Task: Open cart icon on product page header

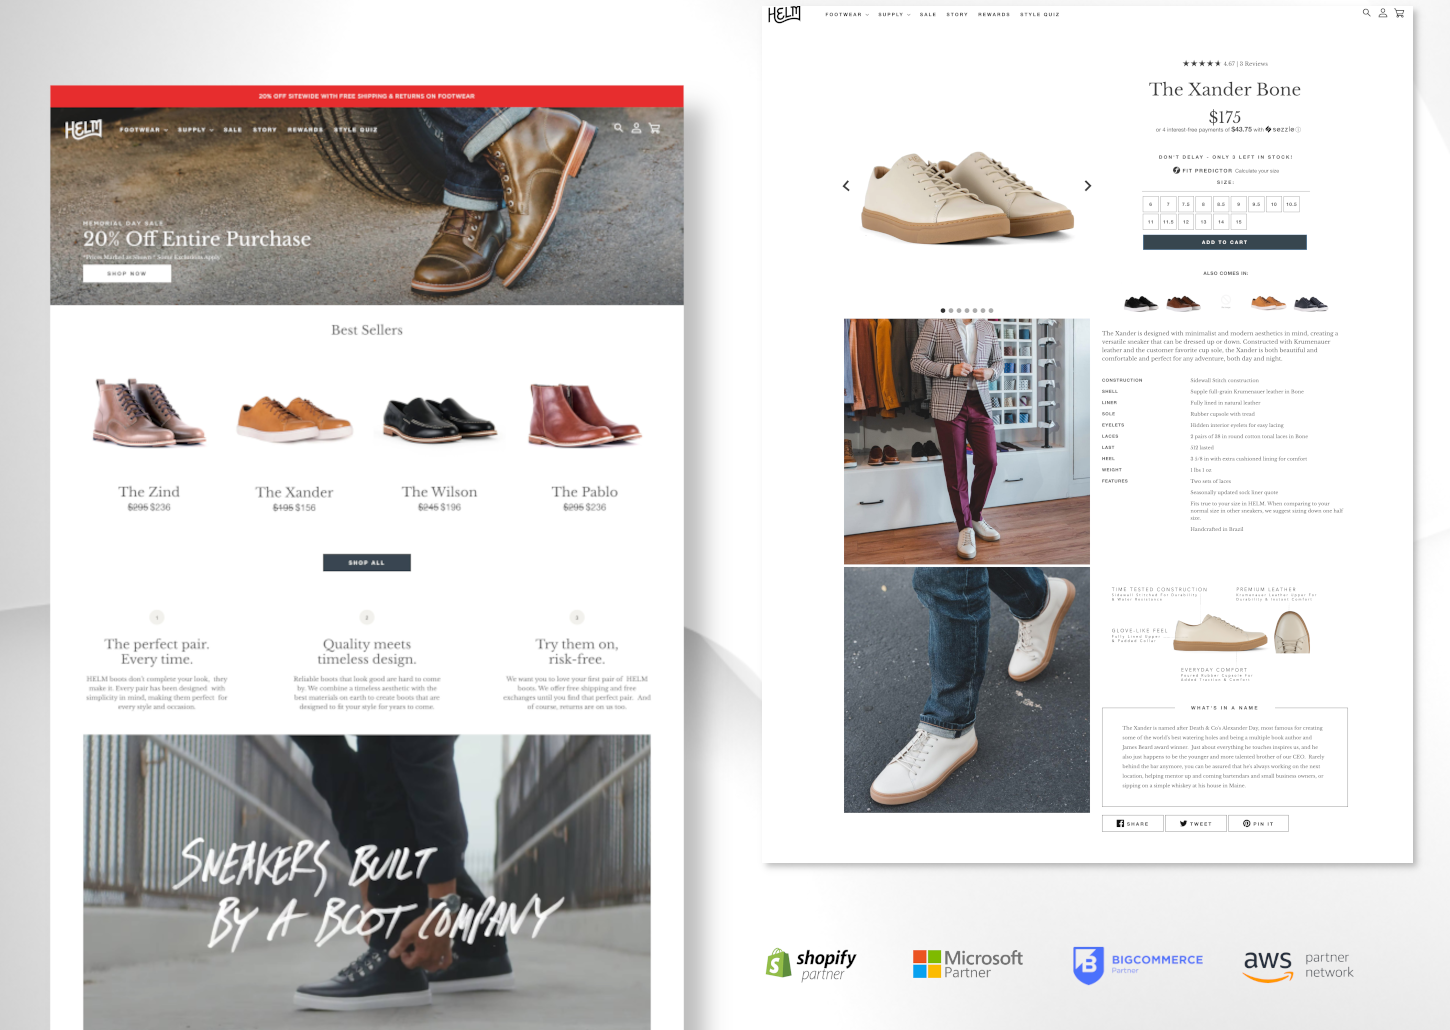Action: (x=1399, y=13)
